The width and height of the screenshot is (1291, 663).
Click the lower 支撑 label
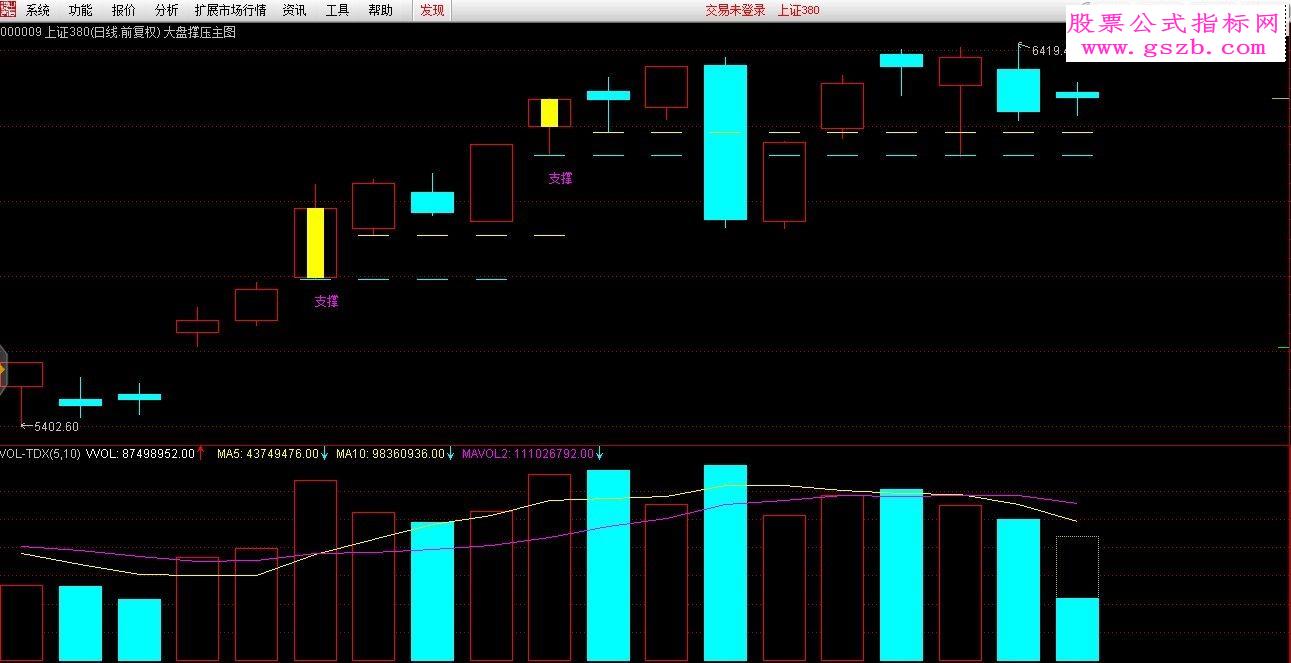326,300
